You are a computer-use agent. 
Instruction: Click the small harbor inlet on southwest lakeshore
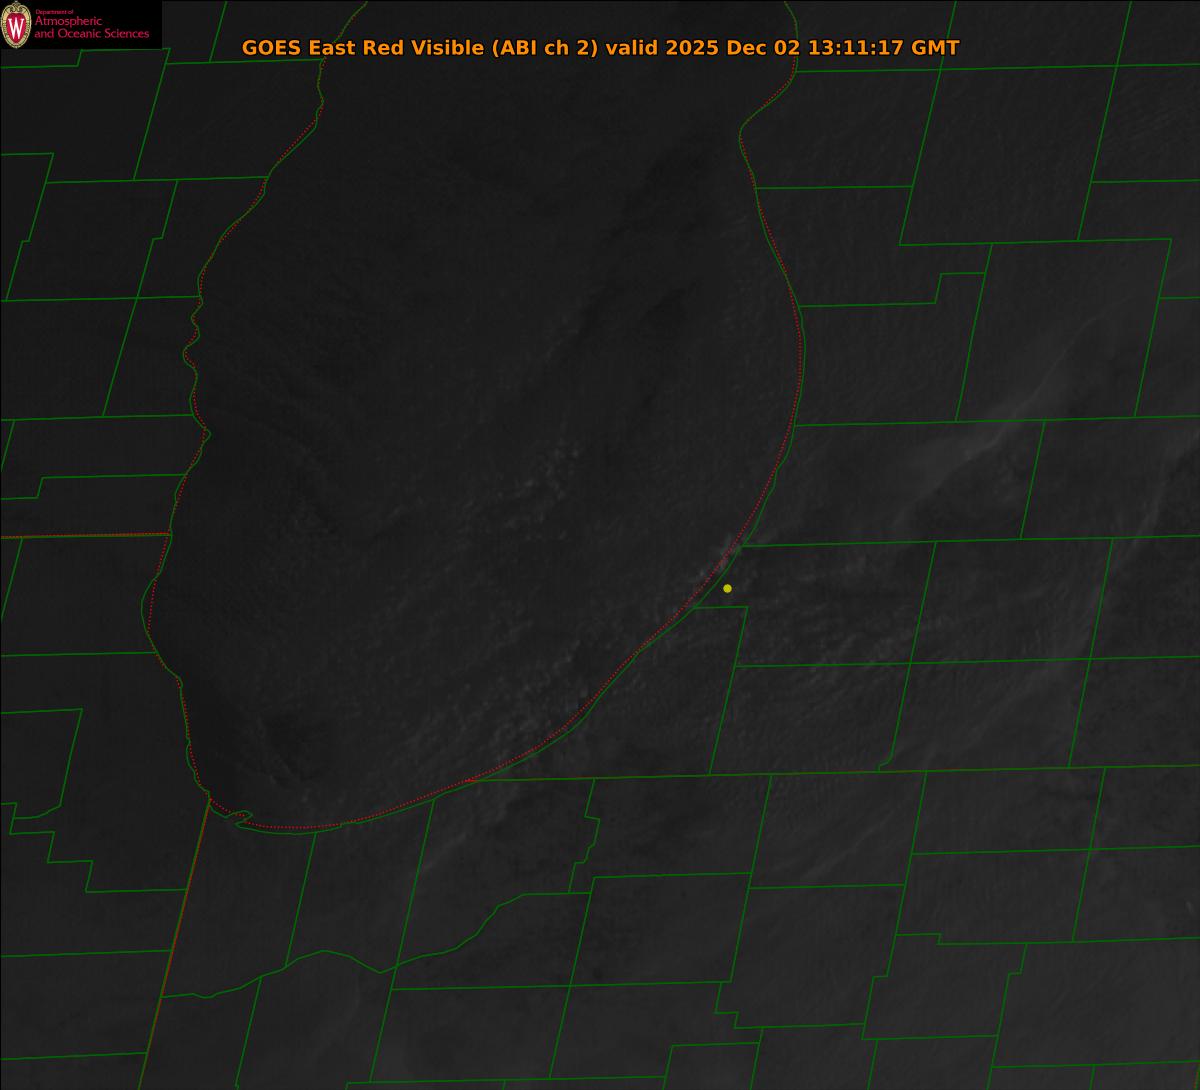(240, 817)
